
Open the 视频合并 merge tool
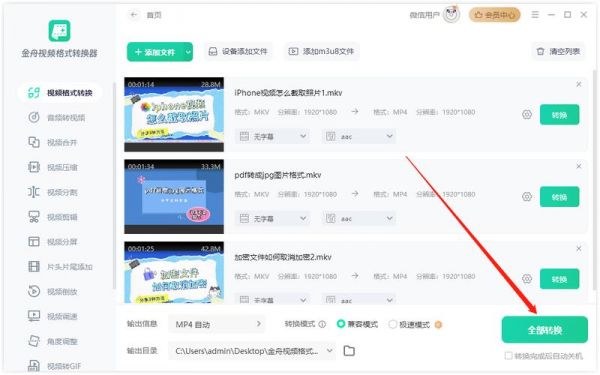[53, 142]
